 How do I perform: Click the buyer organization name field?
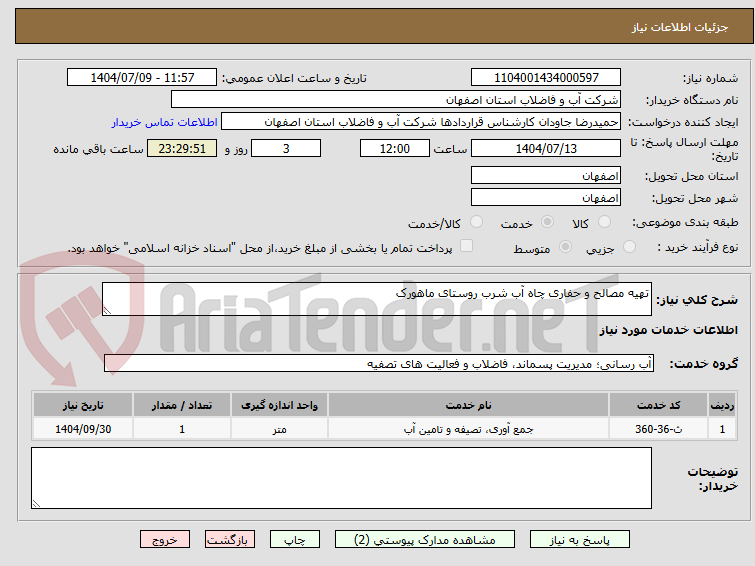point(396,100)
